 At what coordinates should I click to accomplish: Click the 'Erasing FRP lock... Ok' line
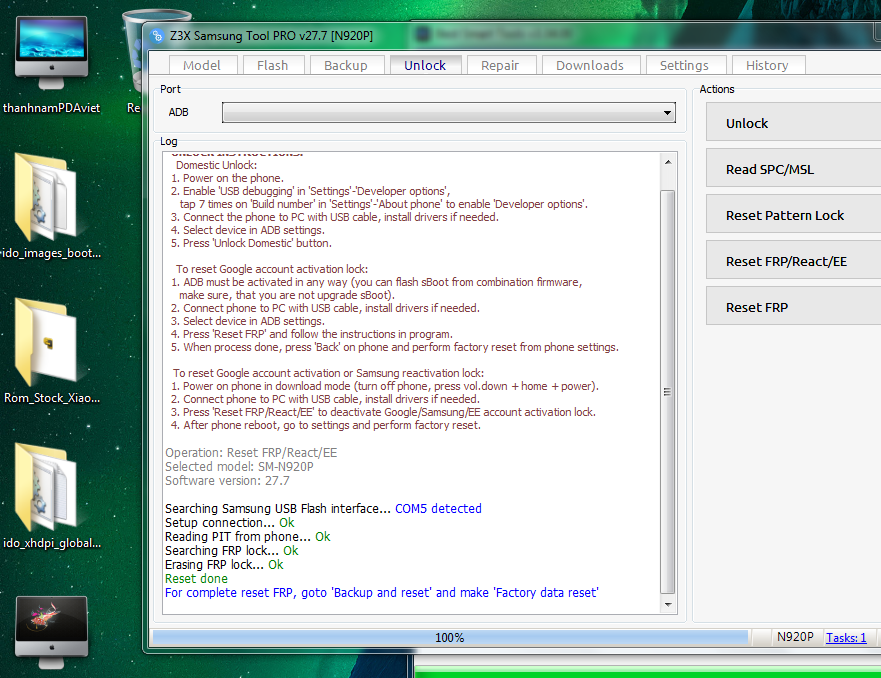coord(224,565)
